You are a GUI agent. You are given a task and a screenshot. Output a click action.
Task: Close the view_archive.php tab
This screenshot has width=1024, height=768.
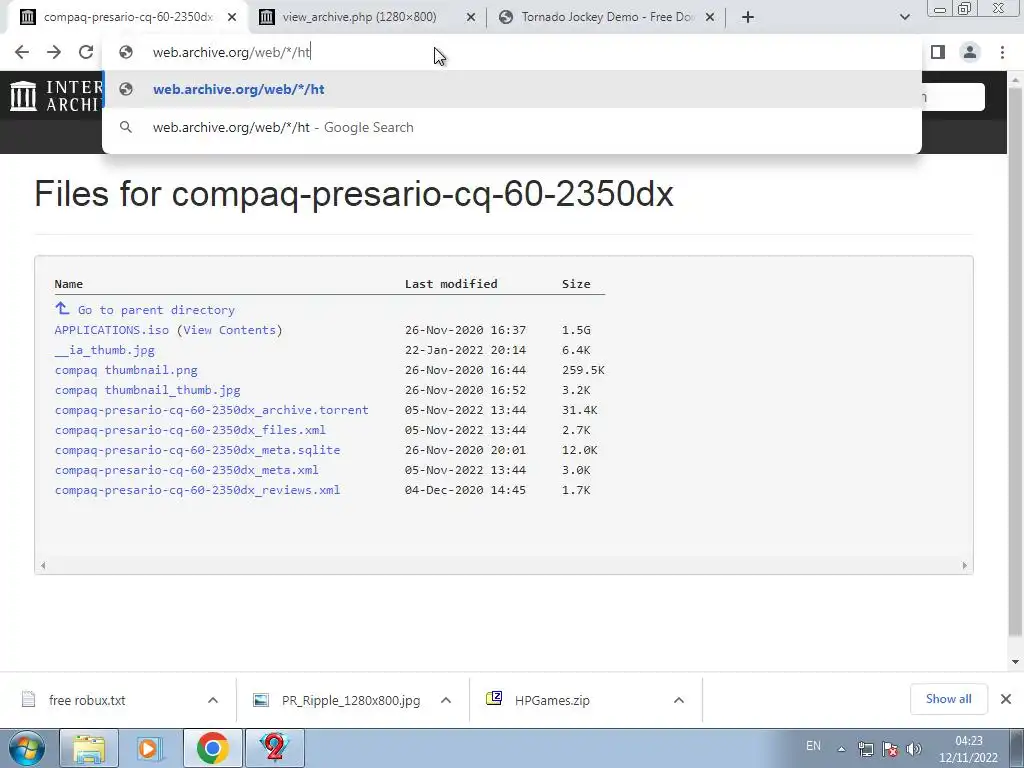click(x=470, y=17)
